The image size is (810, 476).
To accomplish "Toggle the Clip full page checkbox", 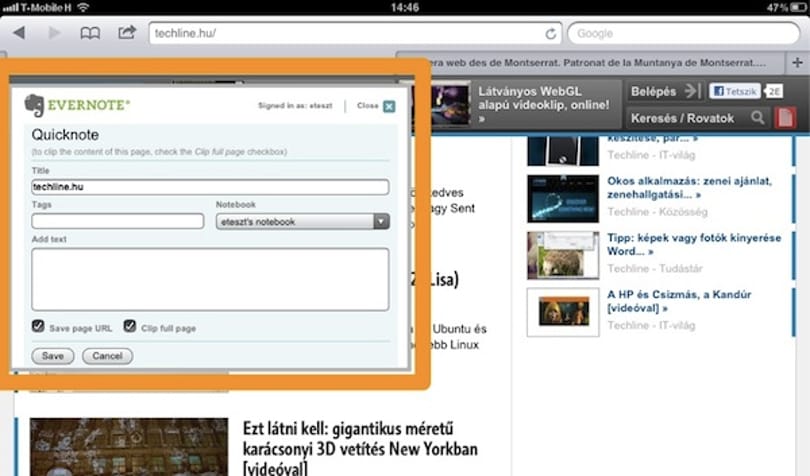I will [130, 326].
